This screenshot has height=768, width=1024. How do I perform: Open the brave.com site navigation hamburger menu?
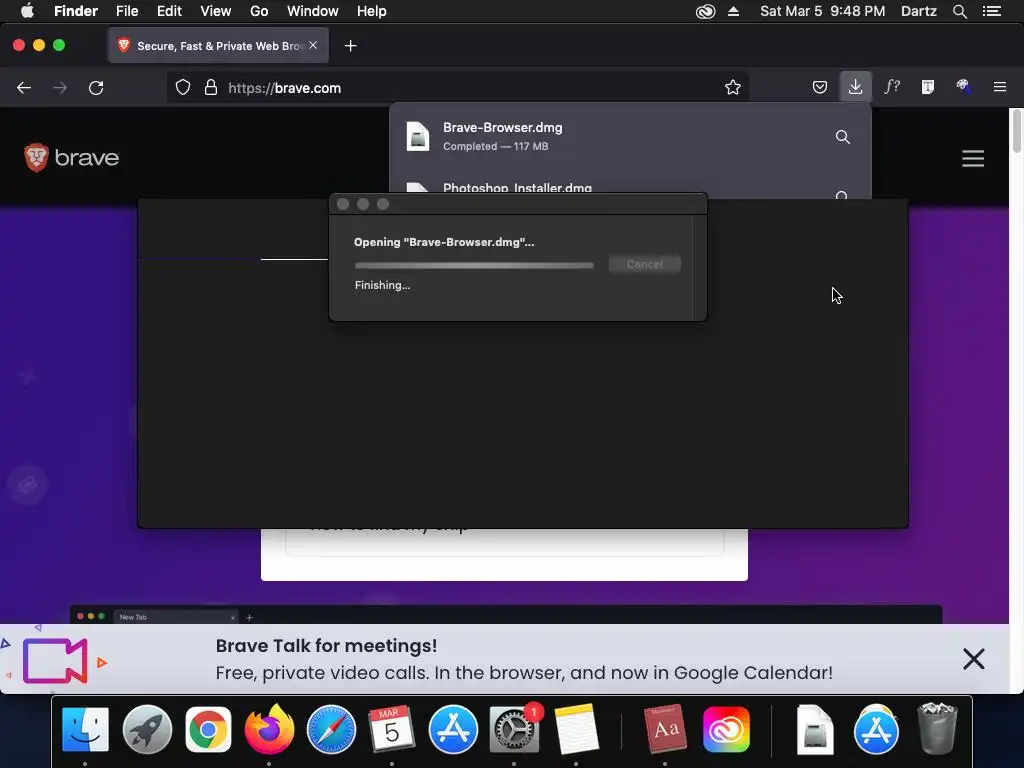972,158
